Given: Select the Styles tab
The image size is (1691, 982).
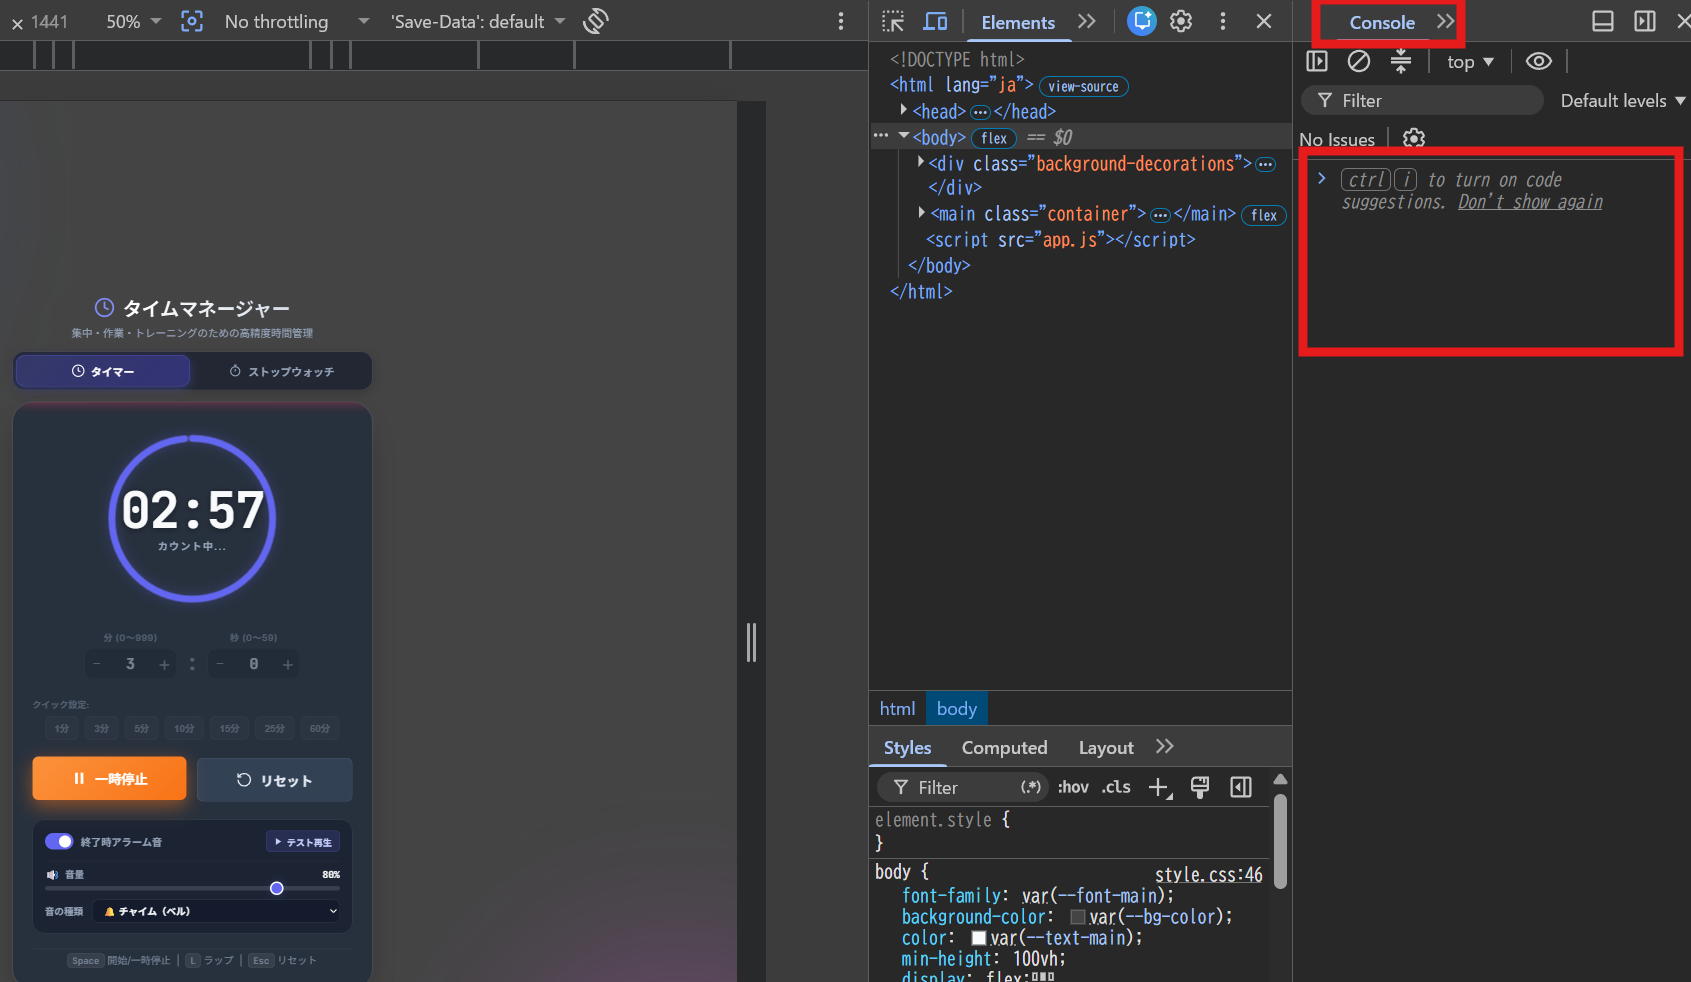Looking at the screenshot, I should tap(907, 747).
